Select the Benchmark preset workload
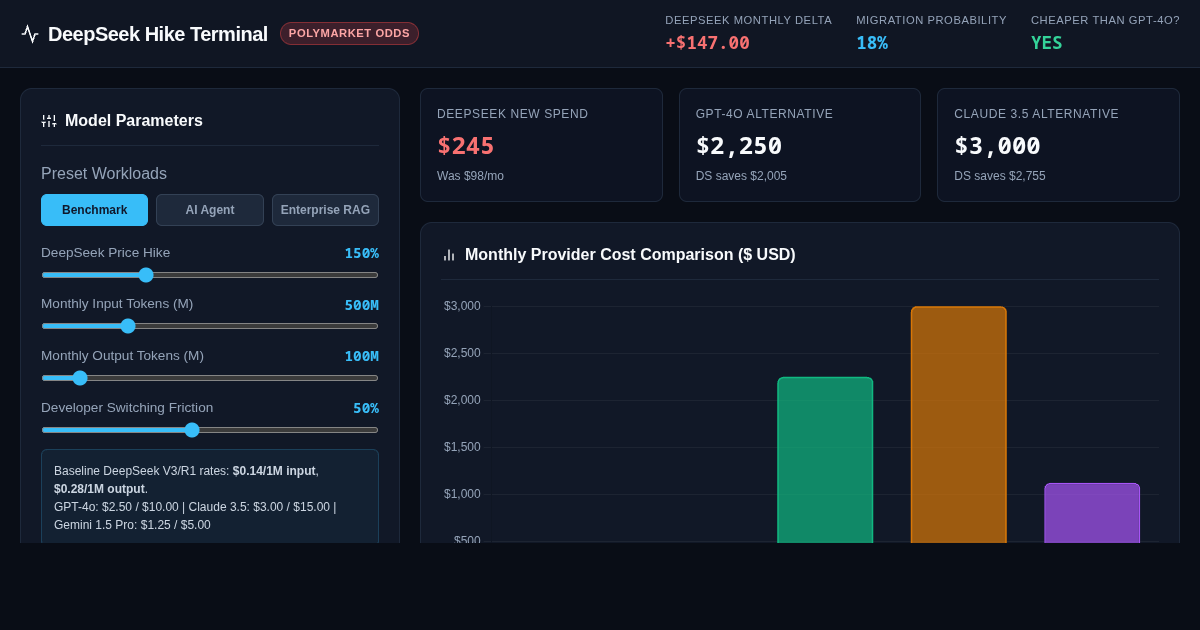The height and width of the screenshot is (630, 1200). [x=94, y=210]
